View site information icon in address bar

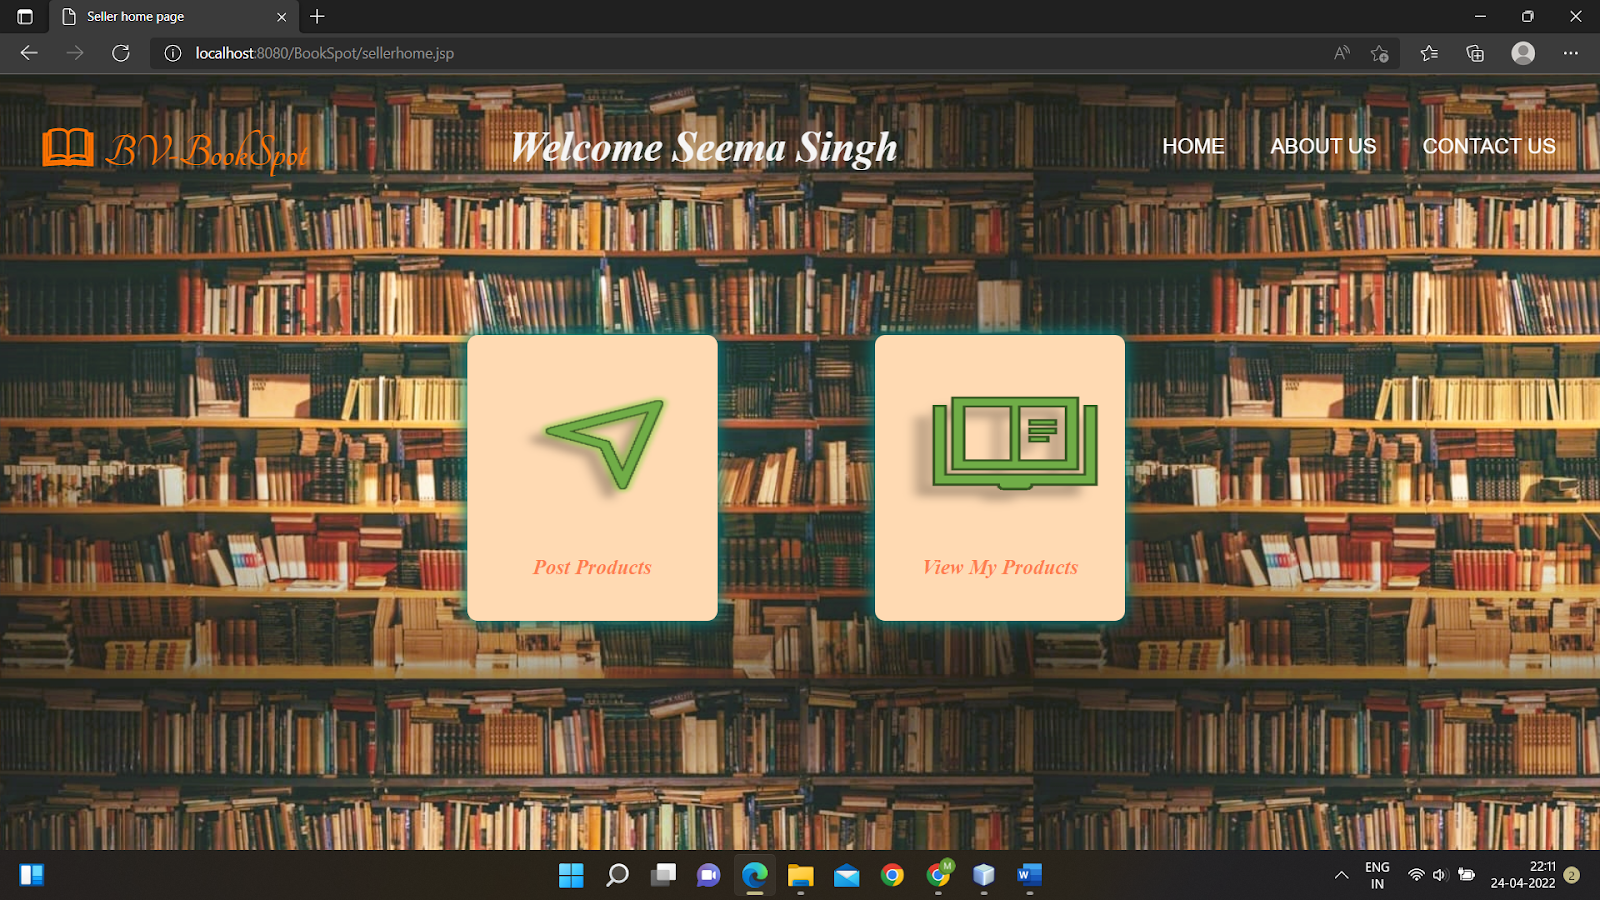pyautogui.click(x=173, y=53)
